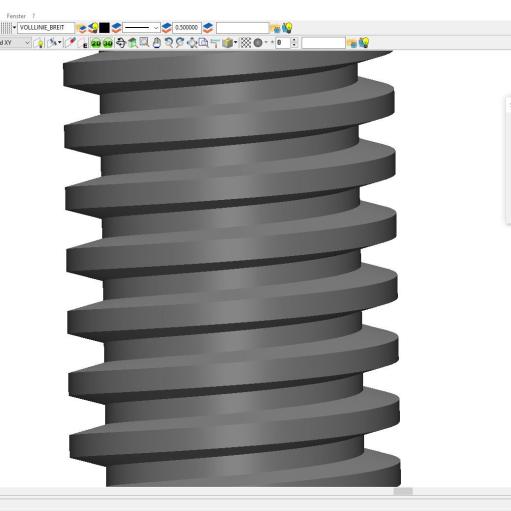Click the light bulb icon next to the XY dropdown
Image resolution: width=511 pixels, height=511 pixels.
[x=39, y=43]
